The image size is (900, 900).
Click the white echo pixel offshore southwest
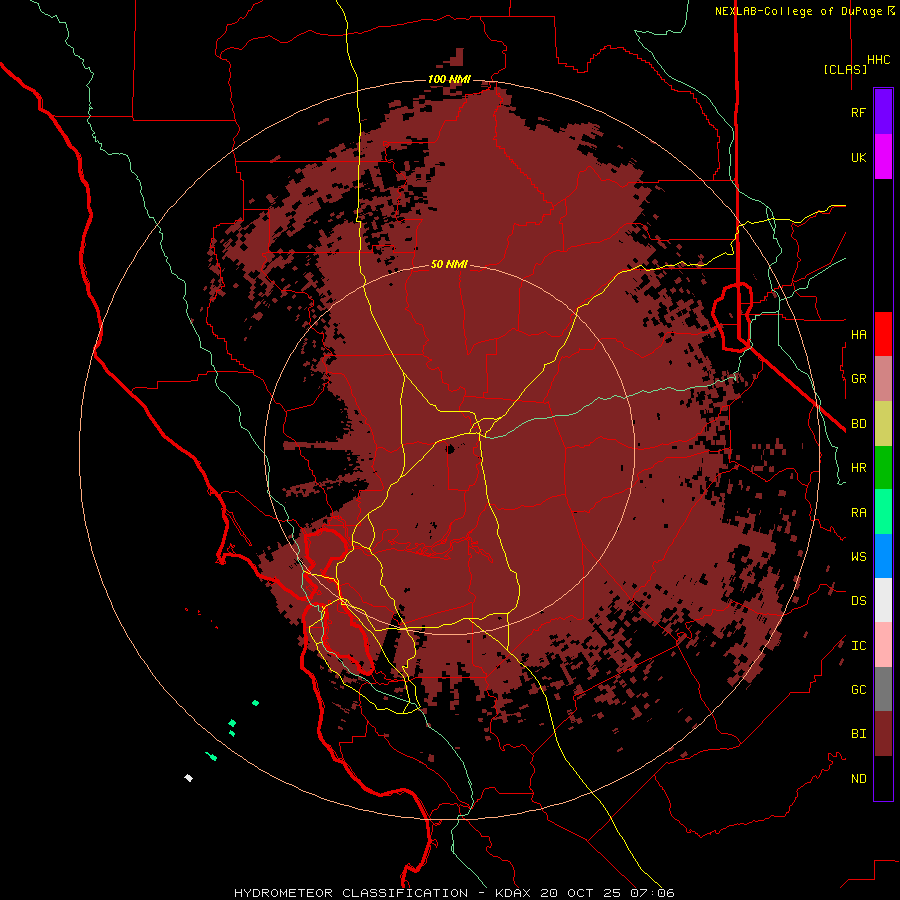188,778
